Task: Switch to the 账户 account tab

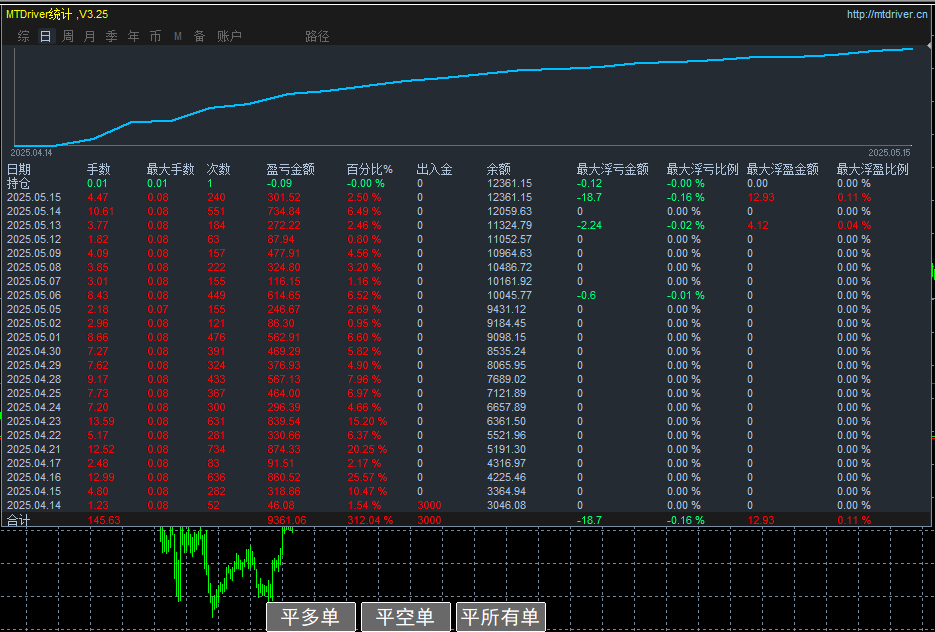Action: pos(229,36)
